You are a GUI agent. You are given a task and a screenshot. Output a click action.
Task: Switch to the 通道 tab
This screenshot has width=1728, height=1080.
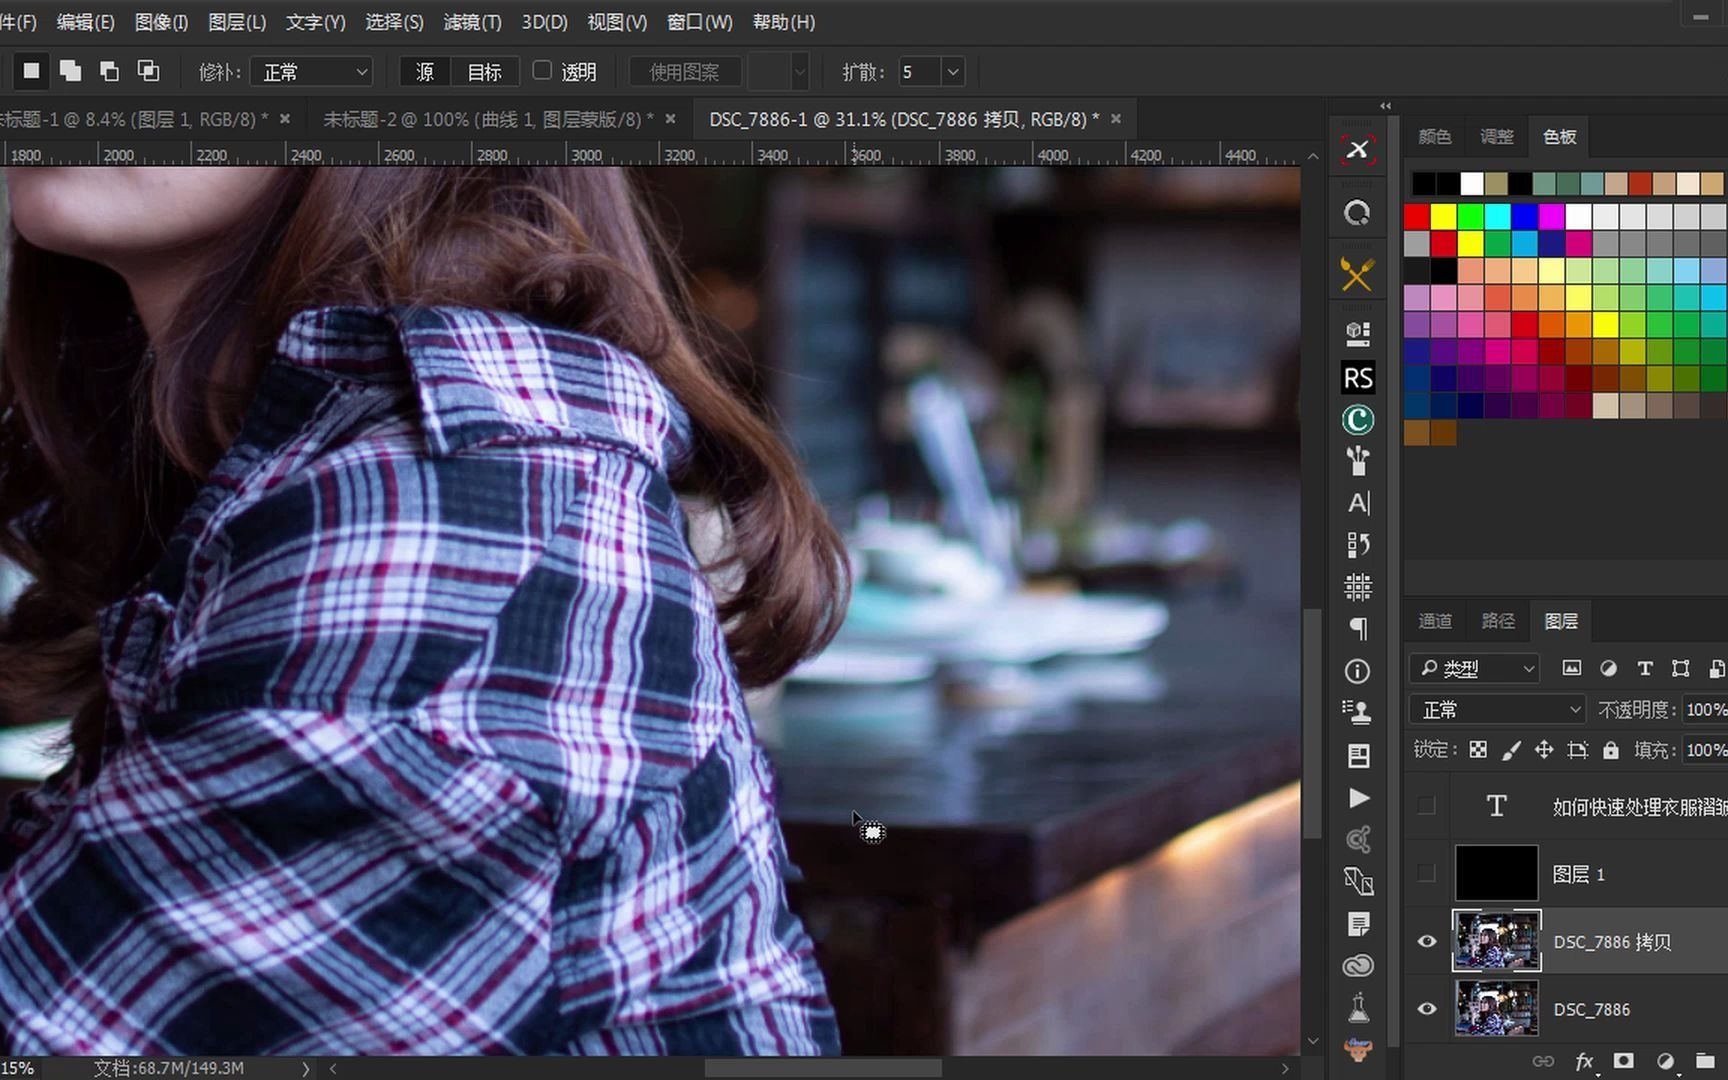[1435, 621]
